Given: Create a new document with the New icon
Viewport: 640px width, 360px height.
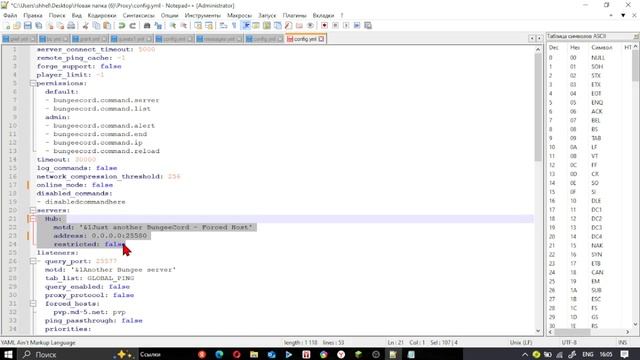Looking at the screenshot, I should [x=7, y=26].
